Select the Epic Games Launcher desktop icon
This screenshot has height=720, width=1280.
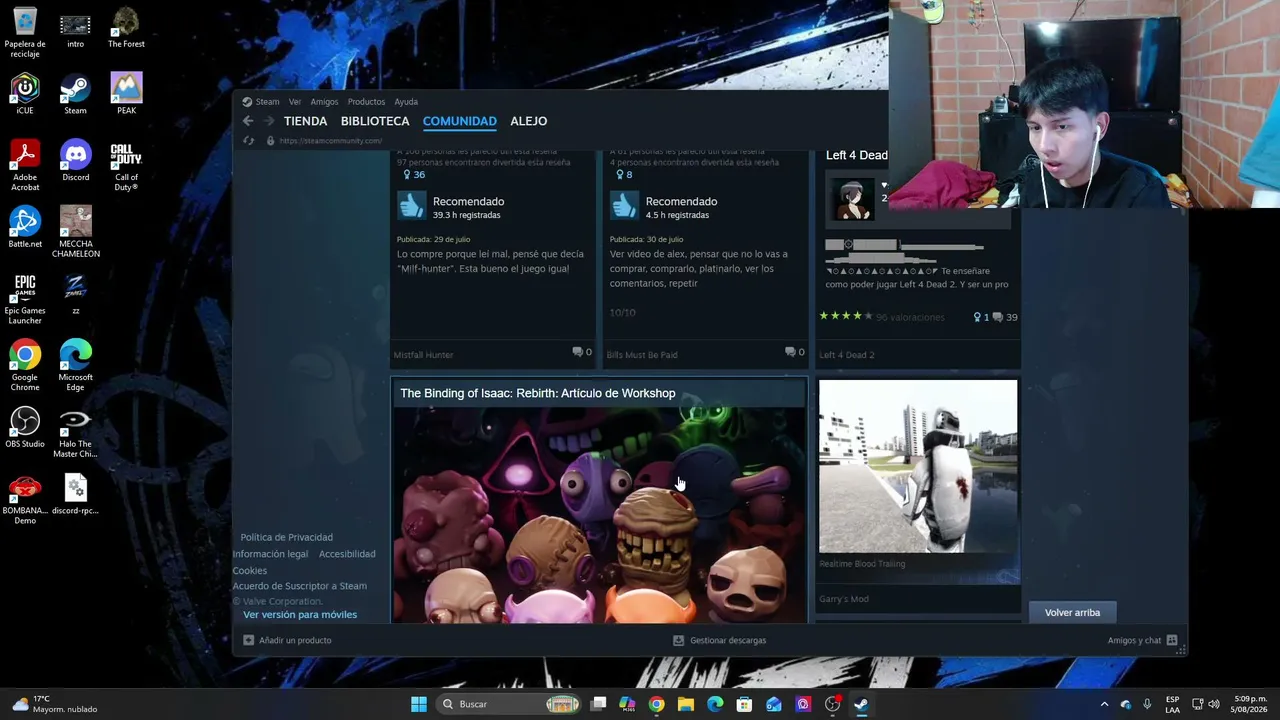coord(25,299)
